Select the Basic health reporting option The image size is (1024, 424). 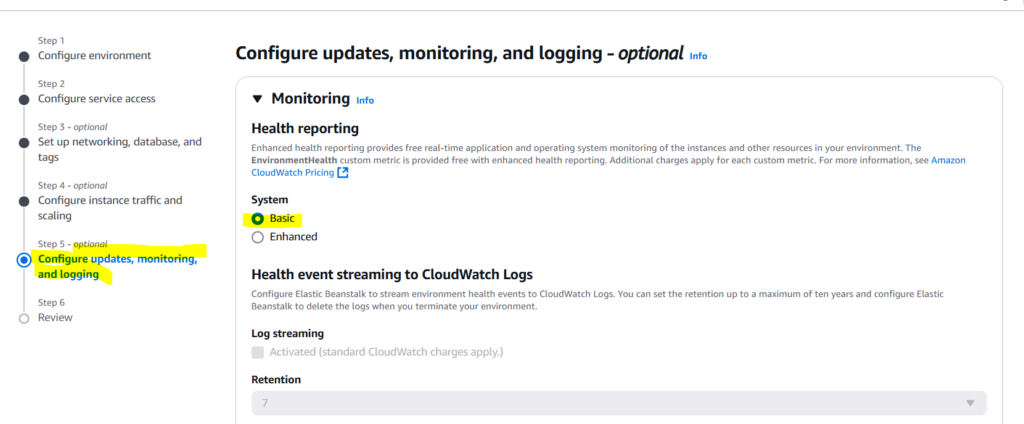click(x=258, y=218)
